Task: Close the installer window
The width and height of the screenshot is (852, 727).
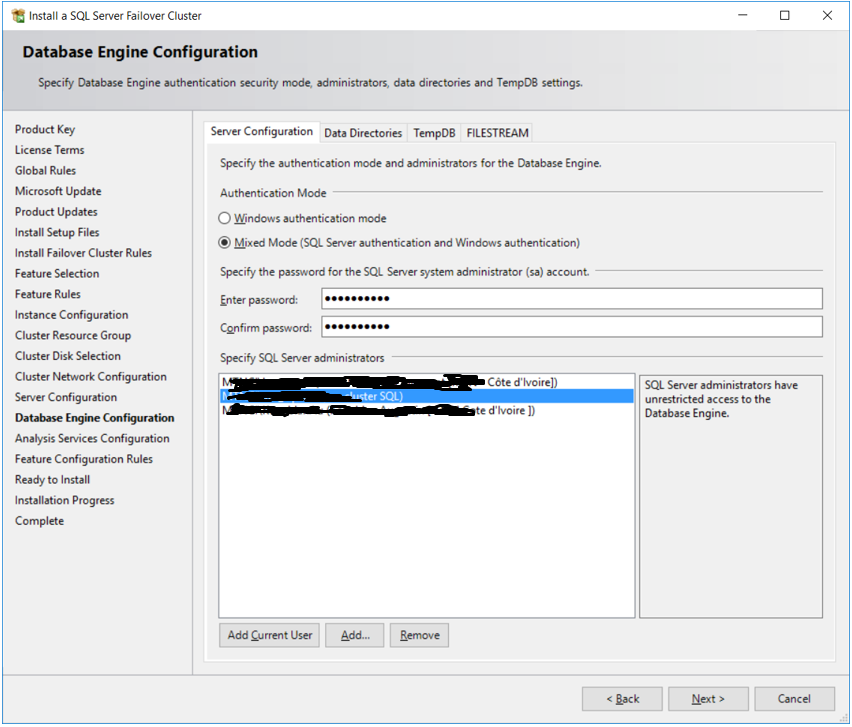Action: (x=828, y=16)
